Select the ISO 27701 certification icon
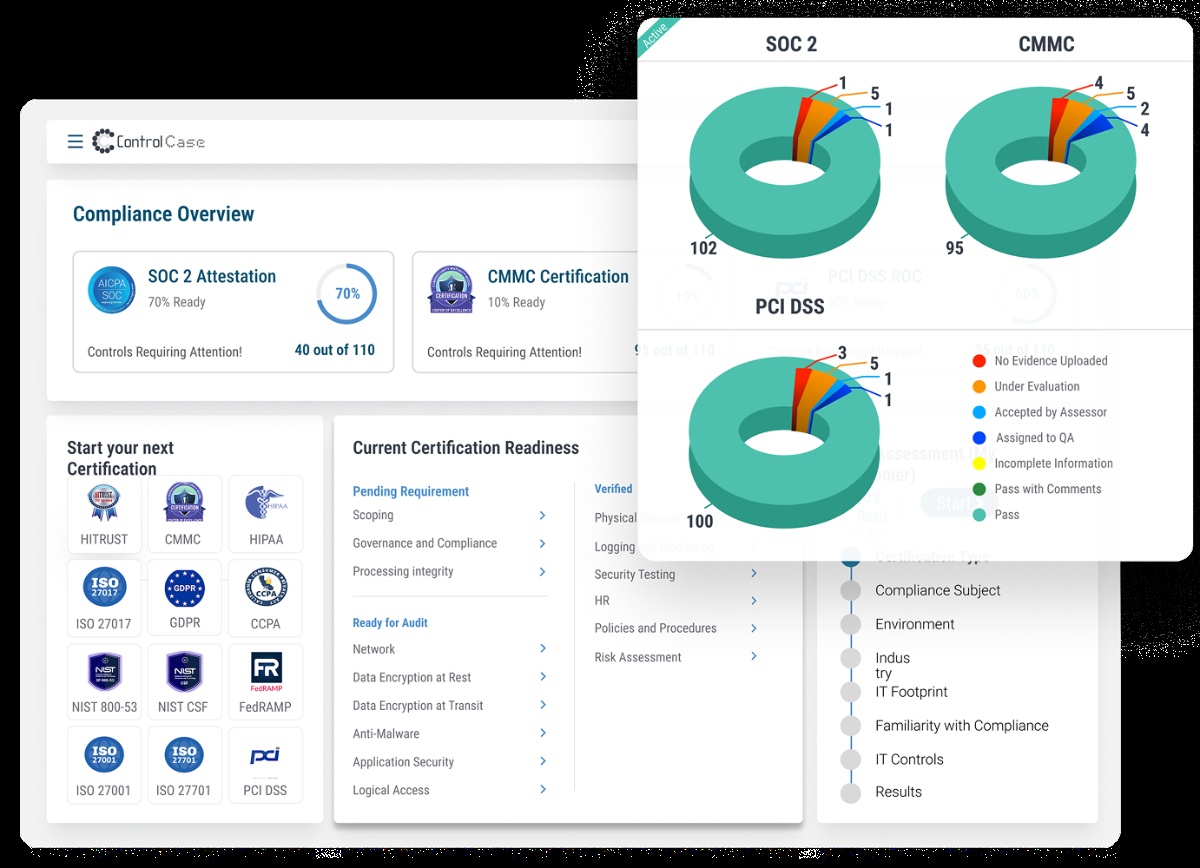1200x868 pixels. click(184, 756)
